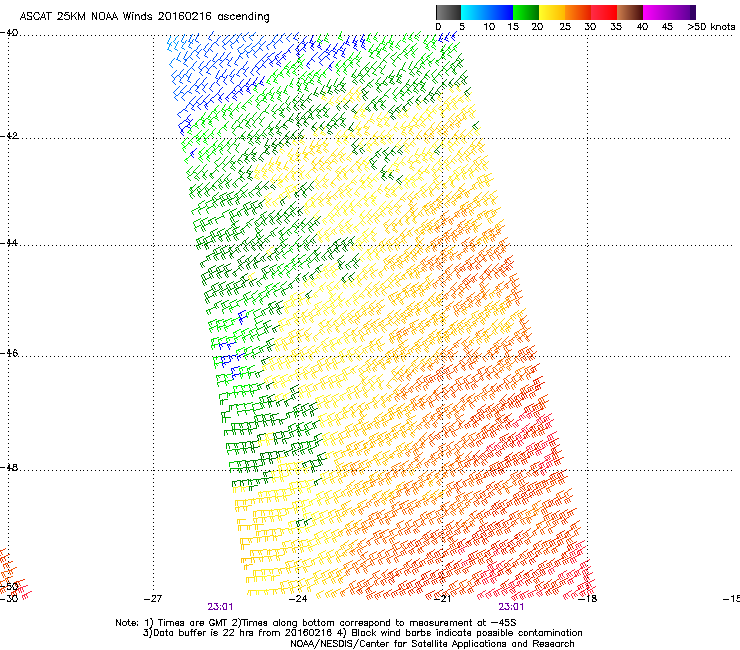
Task: Click the '>50 knots' legend label
Action: [711, 27]
